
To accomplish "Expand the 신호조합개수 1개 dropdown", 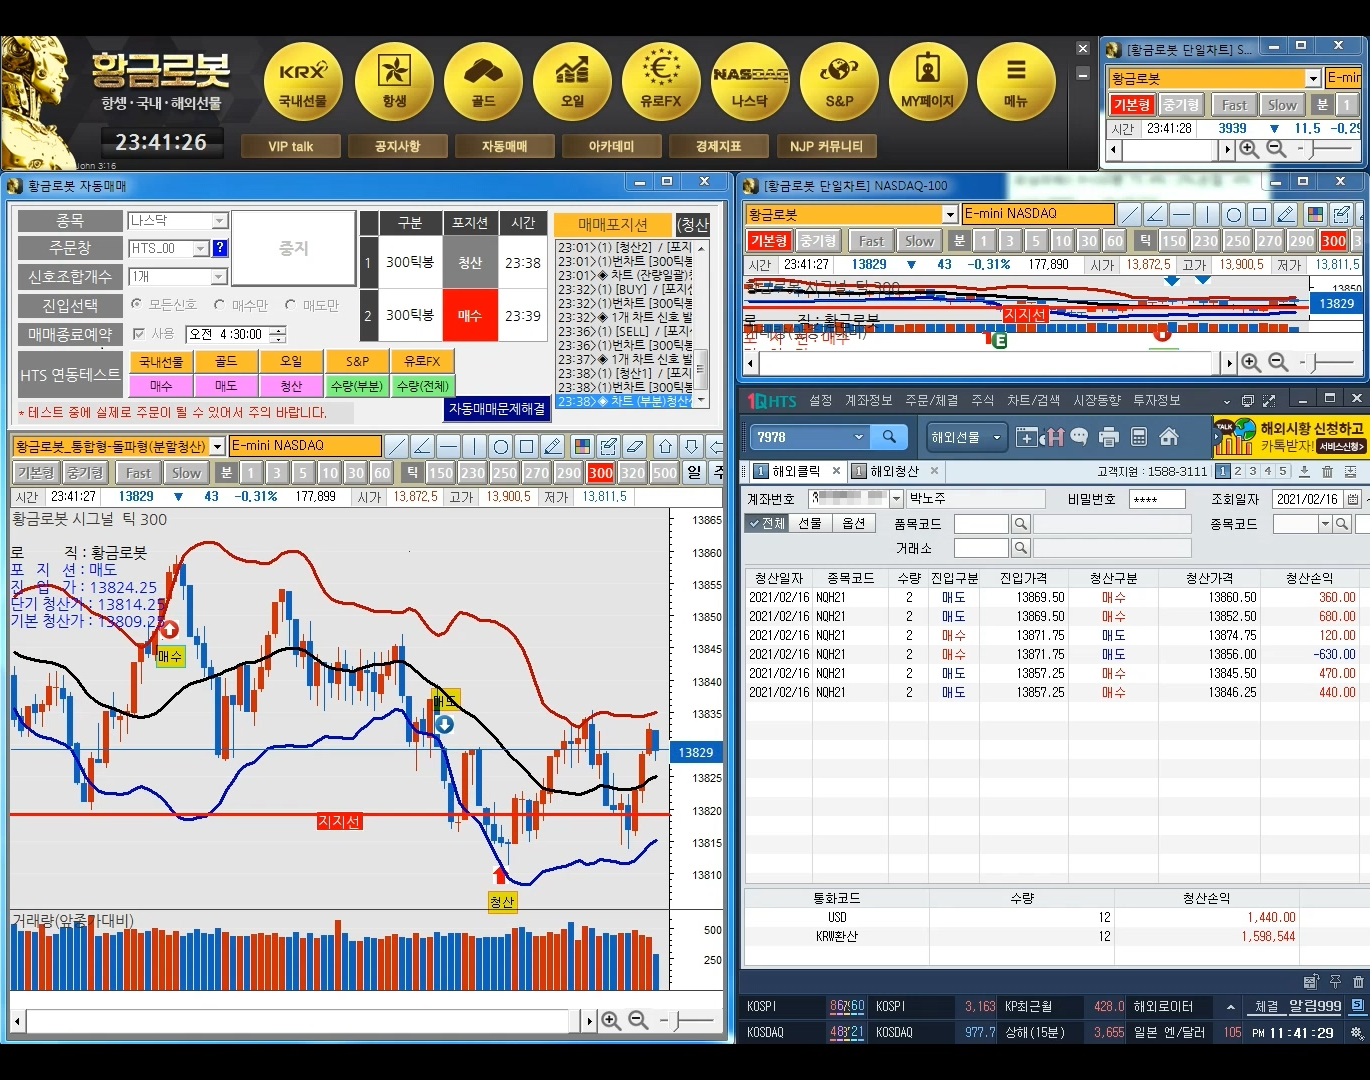I will (x=220, y=276).
